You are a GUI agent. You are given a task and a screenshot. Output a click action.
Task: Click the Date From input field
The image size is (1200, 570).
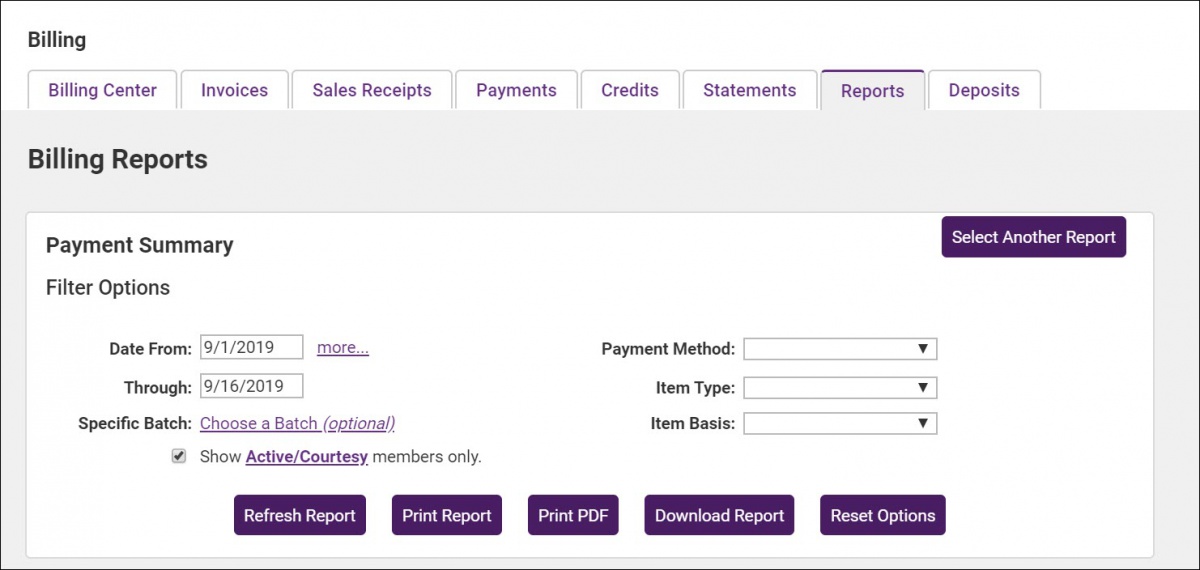click(251, 348)
